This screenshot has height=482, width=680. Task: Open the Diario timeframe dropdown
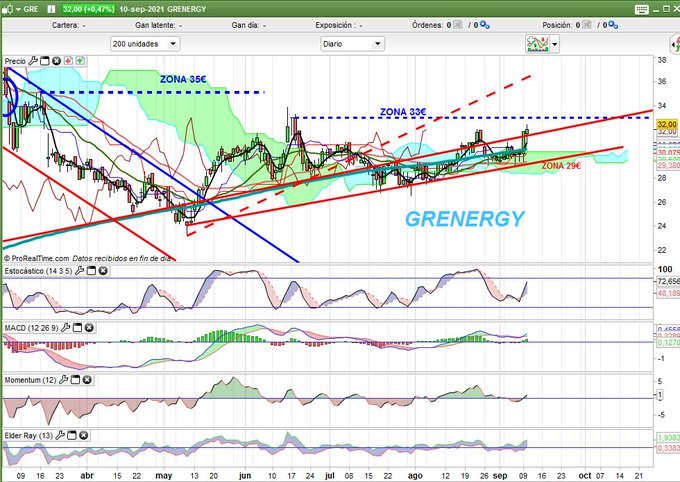[352, 44]
